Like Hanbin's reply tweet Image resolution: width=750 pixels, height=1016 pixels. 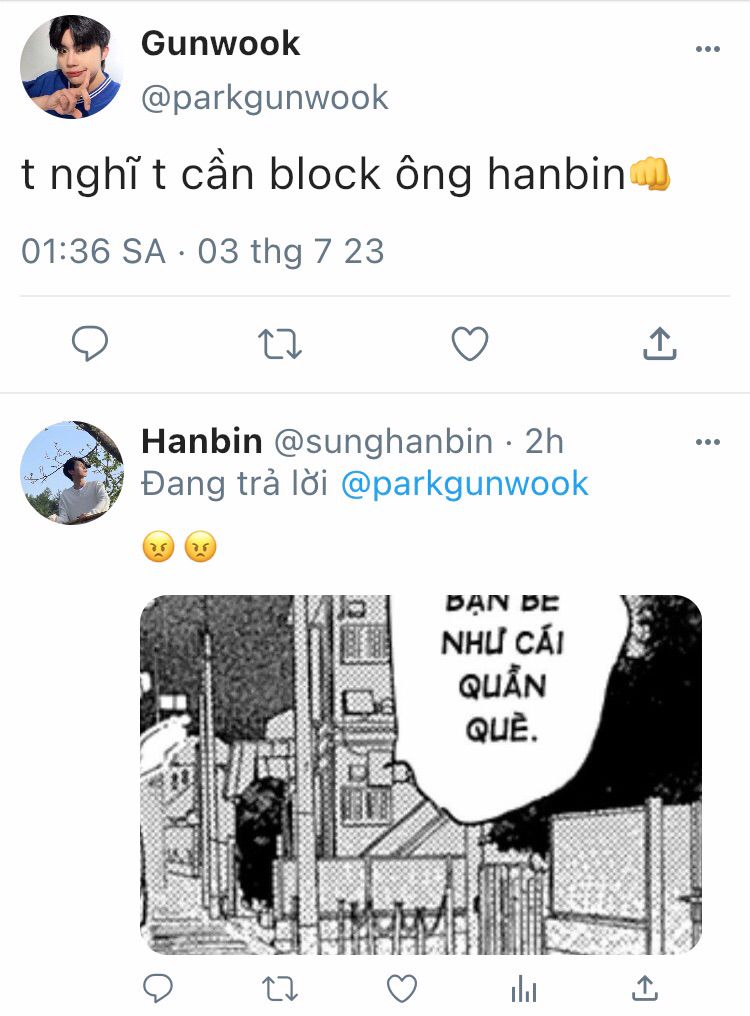coord(401,989)
